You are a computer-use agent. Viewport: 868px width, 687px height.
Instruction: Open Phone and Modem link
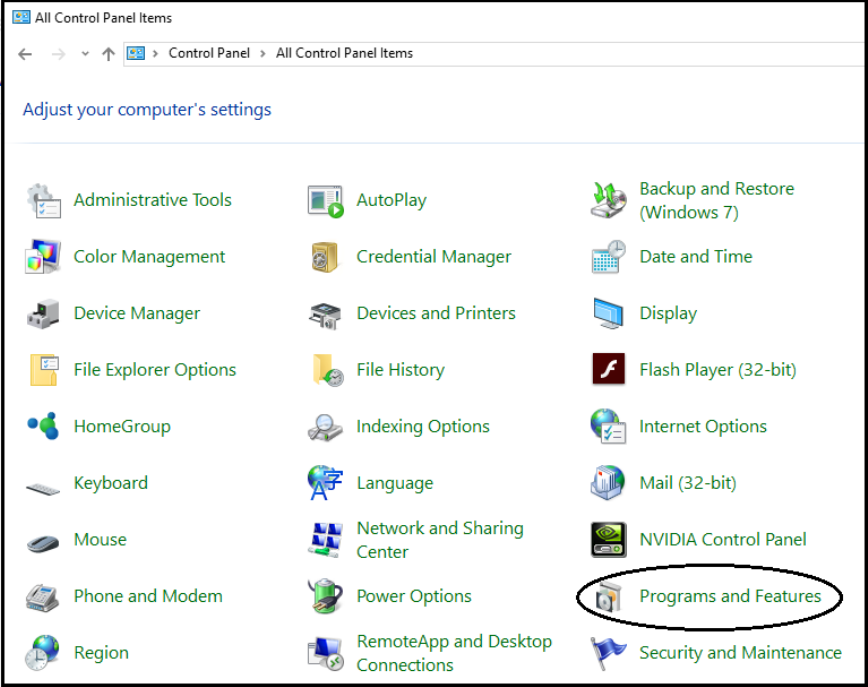[x=148, y=596]
